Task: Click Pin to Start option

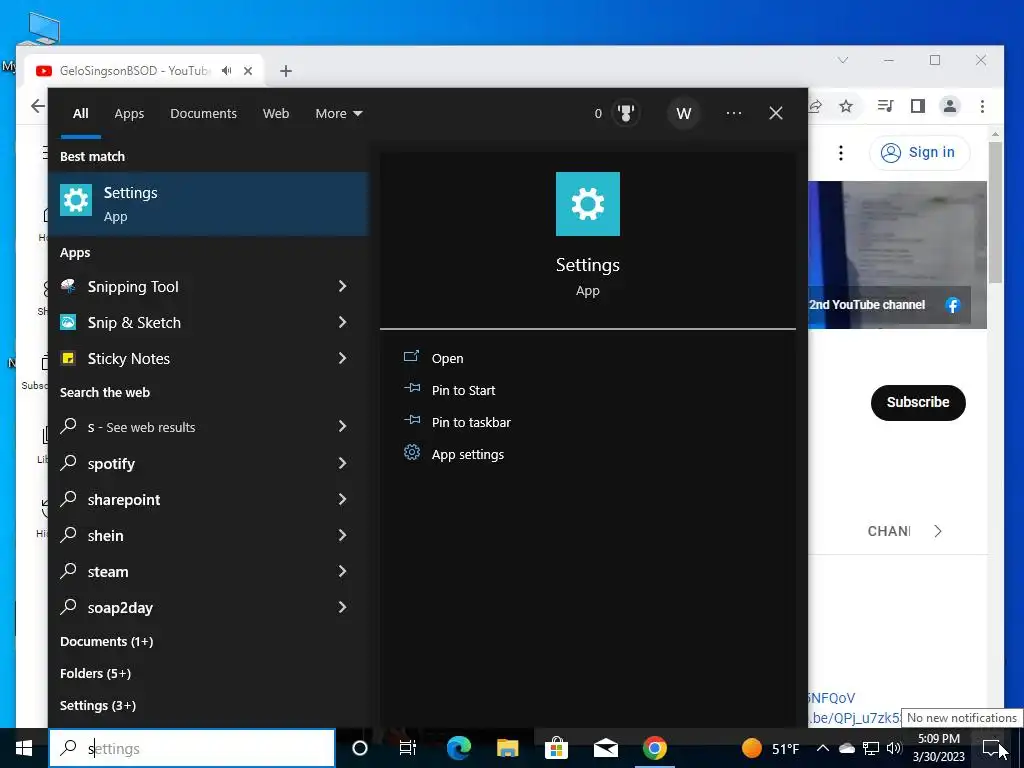Action: (x=463, y=390)
